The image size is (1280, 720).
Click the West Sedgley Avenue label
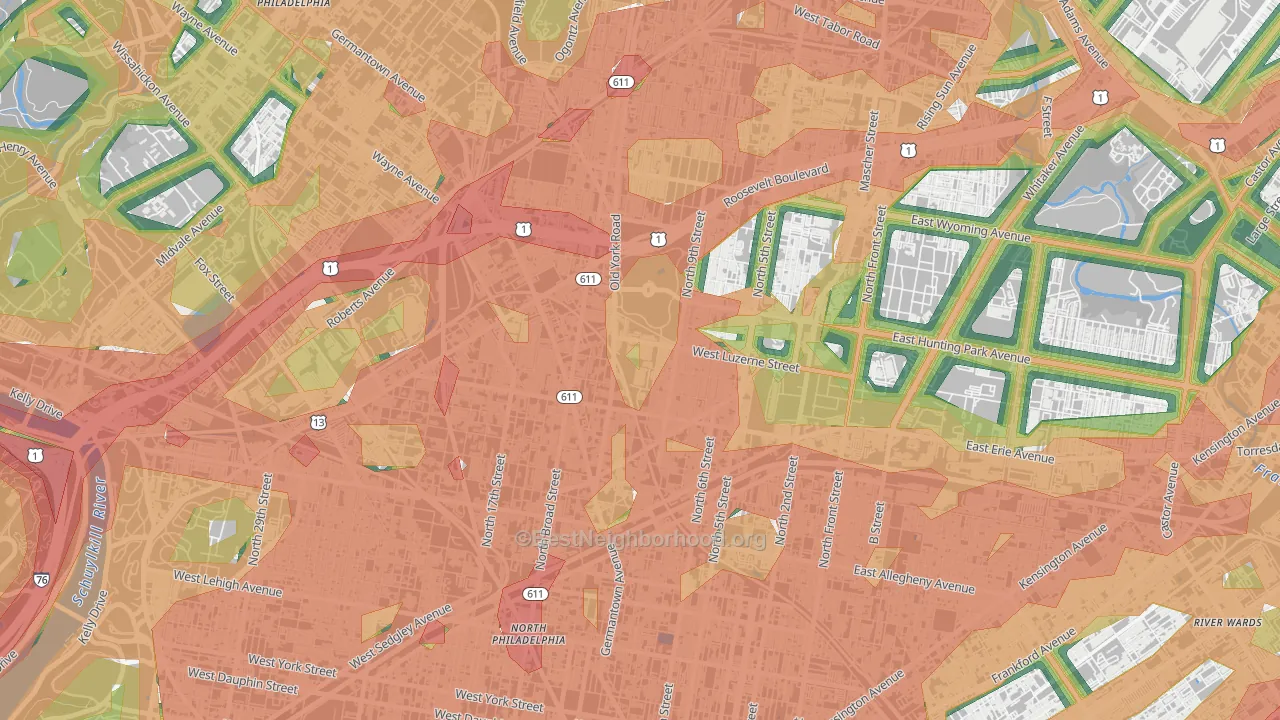(x=400, y=637)
